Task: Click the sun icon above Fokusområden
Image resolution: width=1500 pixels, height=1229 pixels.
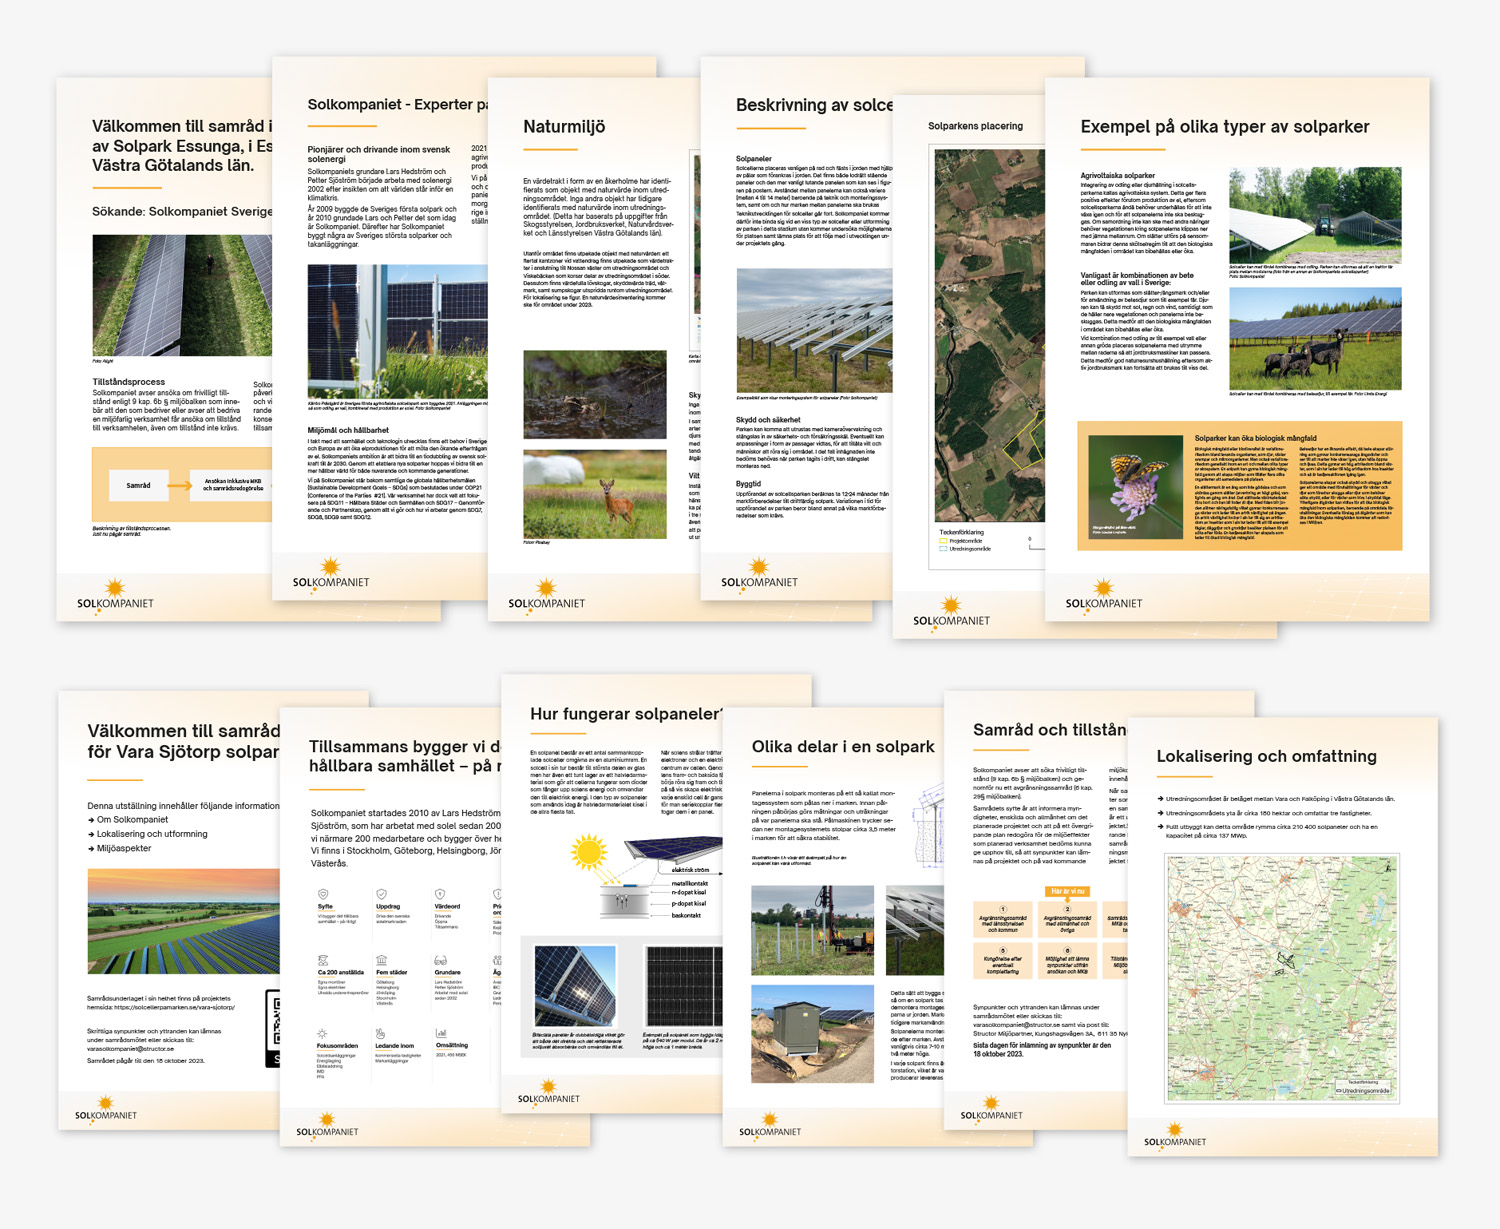Action: pos(322,1034)
